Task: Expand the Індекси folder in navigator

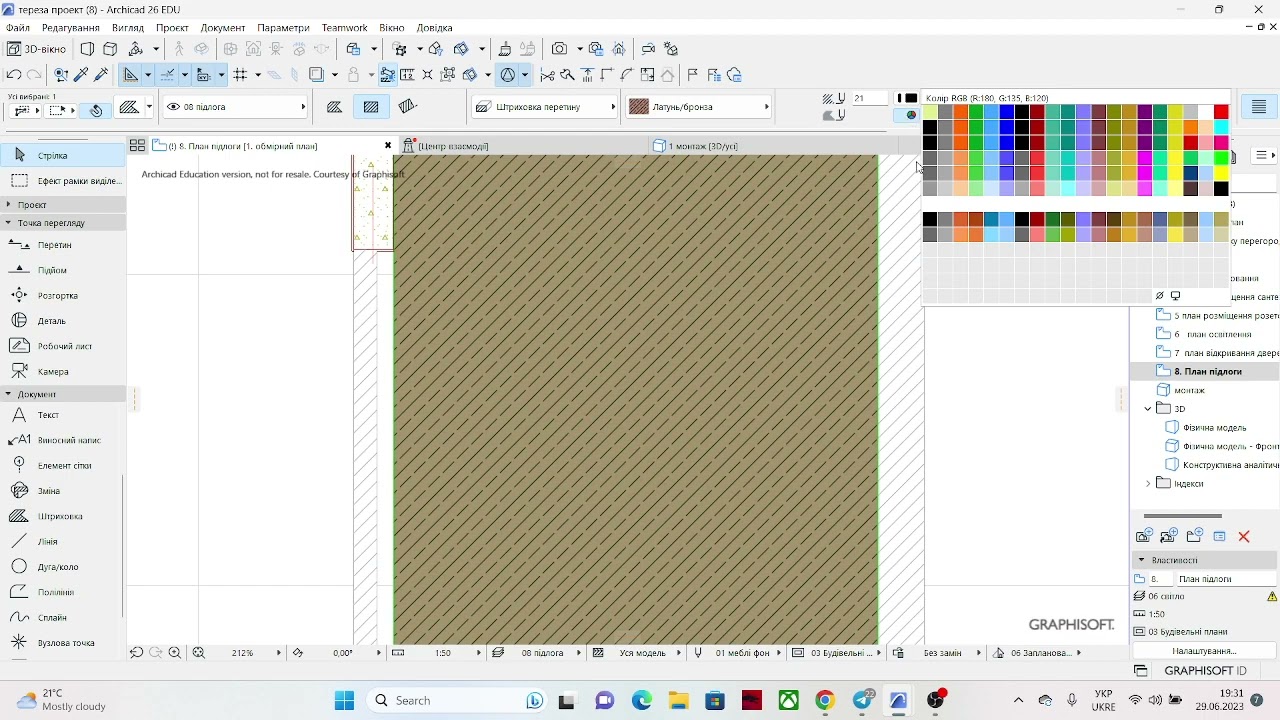Action: pos(1148,484)
